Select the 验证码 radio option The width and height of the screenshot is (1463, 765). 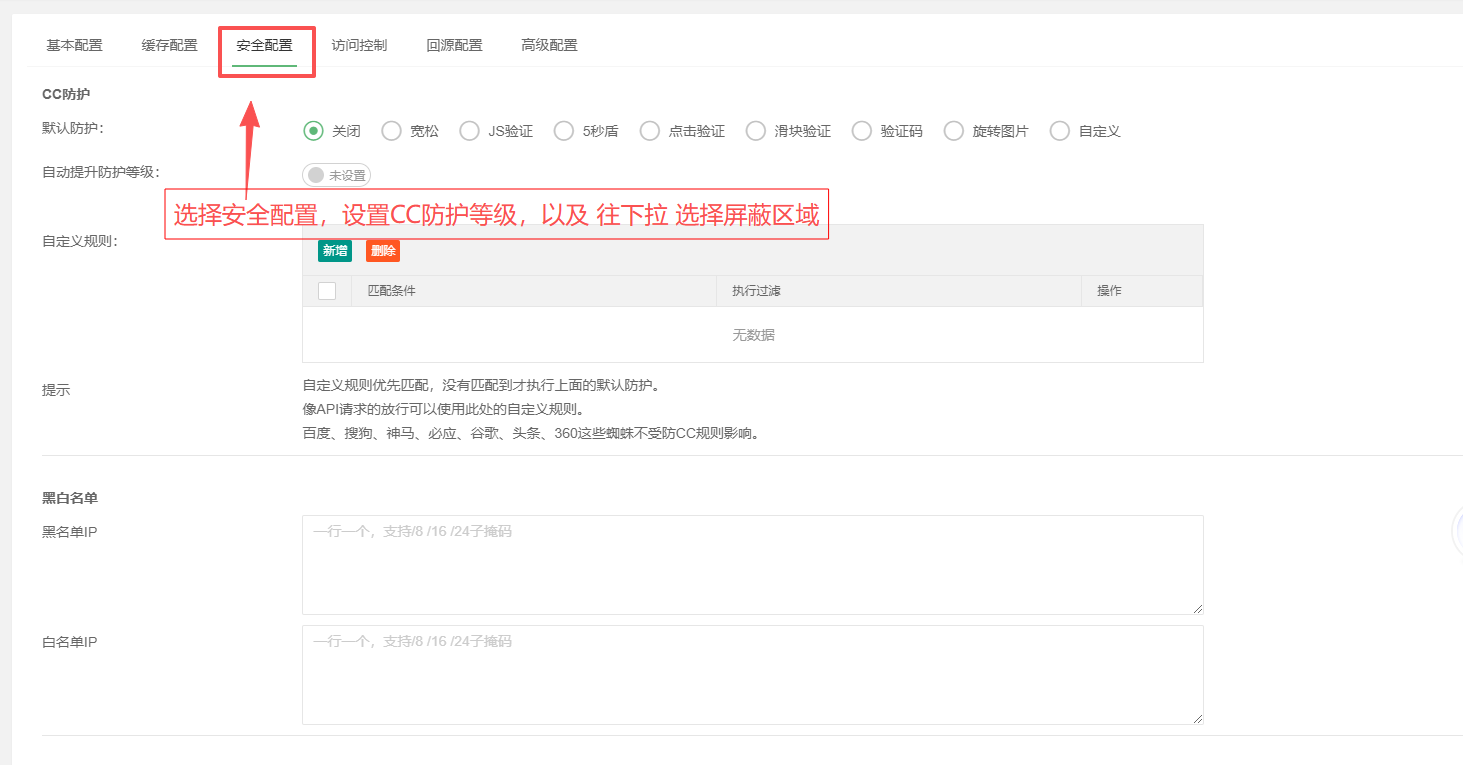point(862,131)
